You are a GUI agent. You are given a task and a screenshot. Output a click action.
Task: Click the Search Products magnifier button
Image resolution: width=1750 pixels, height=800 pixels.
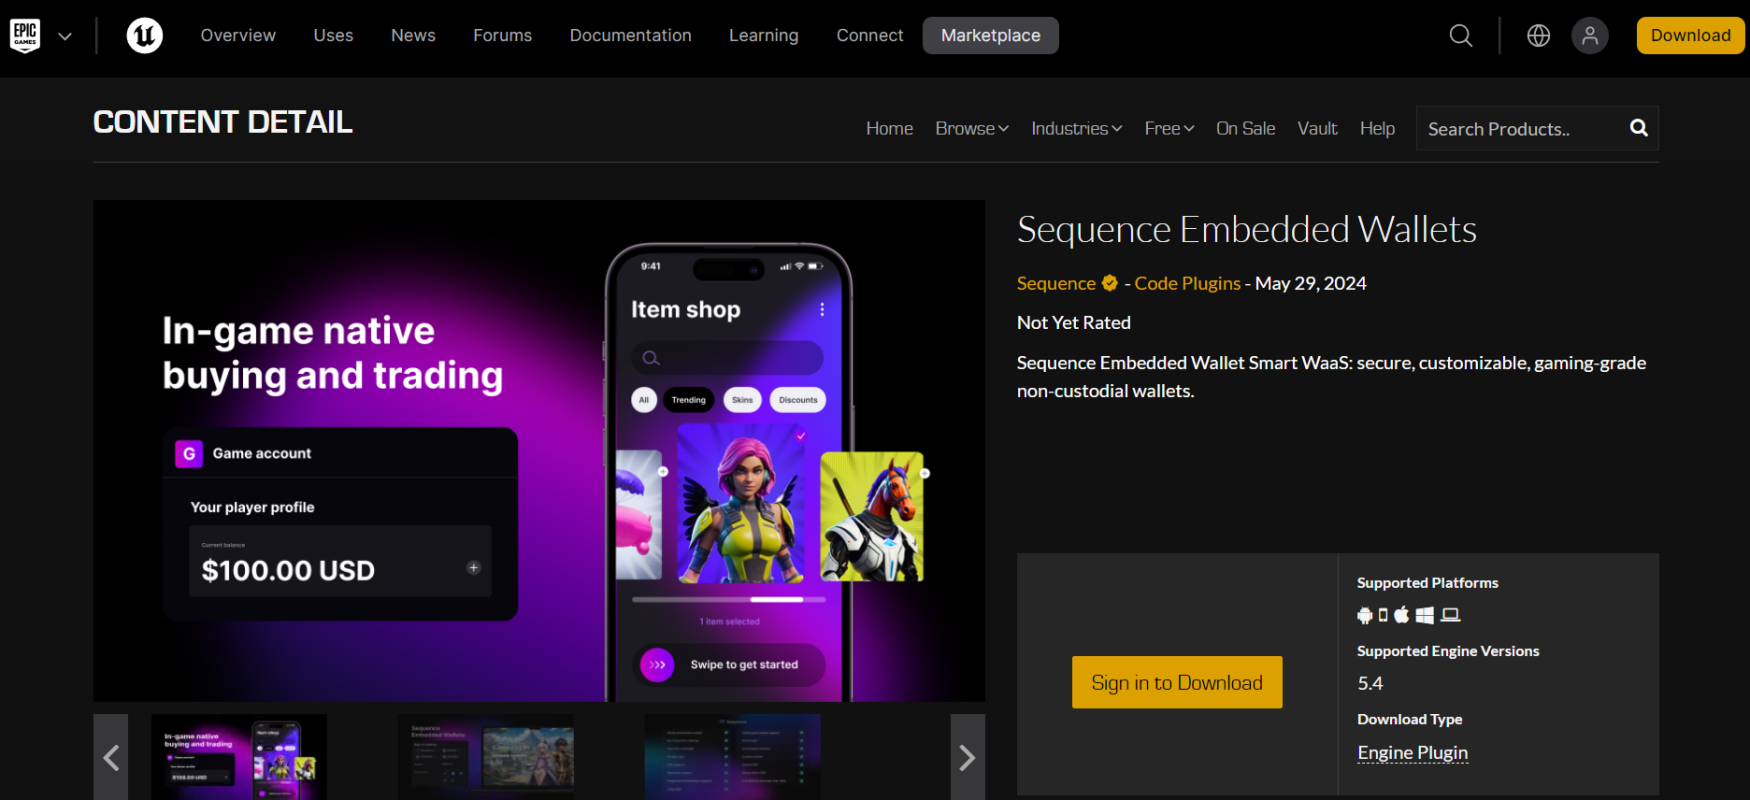(x=1638, y=128)
